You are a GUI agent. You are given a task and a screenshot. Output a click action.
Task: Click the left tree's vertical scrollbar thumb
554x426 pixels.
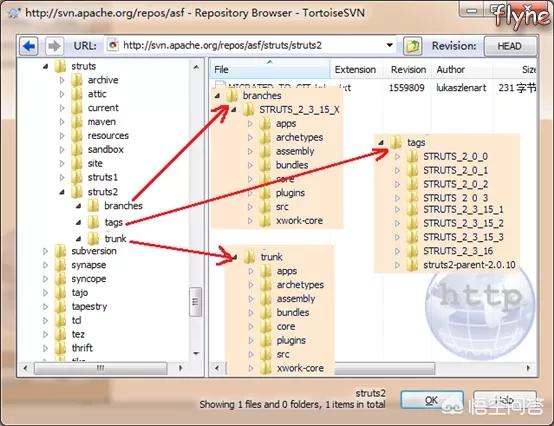point(195,302)
